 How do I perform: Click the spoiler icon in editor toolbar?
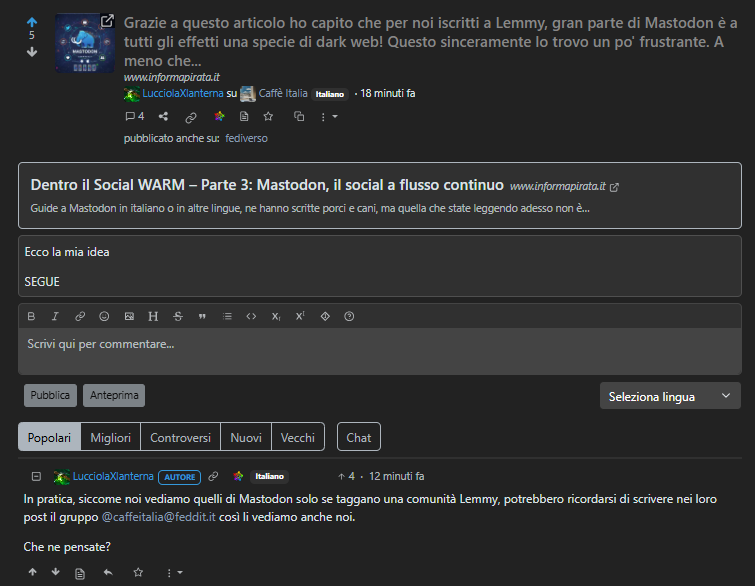(324, 316)
